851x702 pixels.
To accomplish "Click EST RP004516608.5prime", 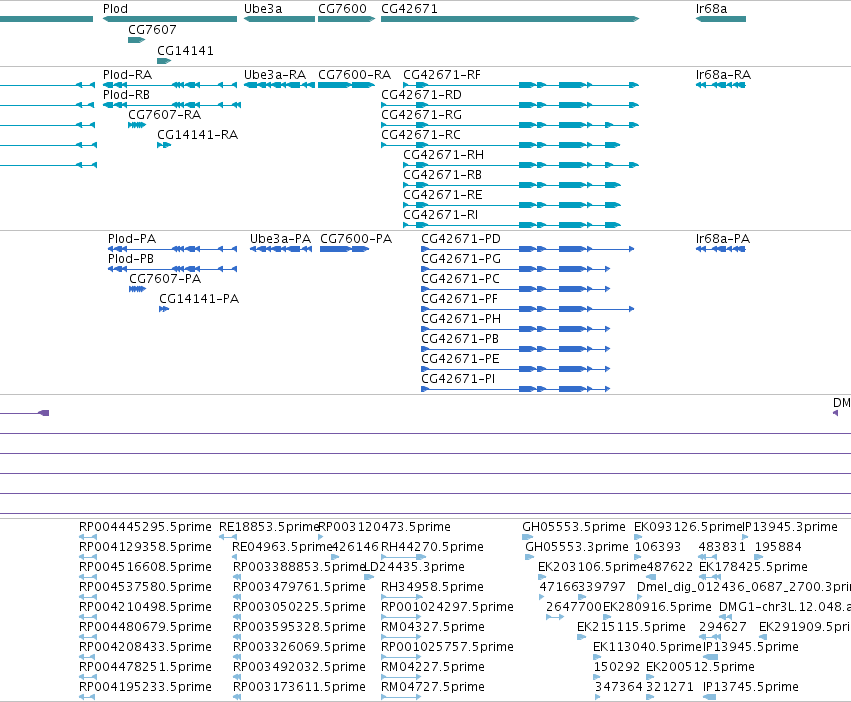I will tap(145, 566).
